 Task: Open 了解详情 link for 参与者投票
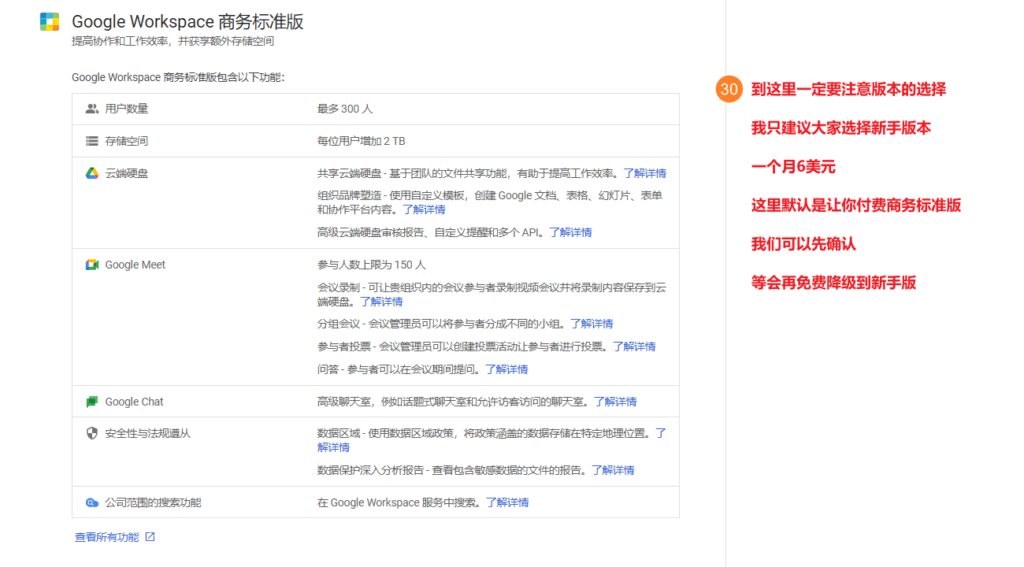point(634,347)
